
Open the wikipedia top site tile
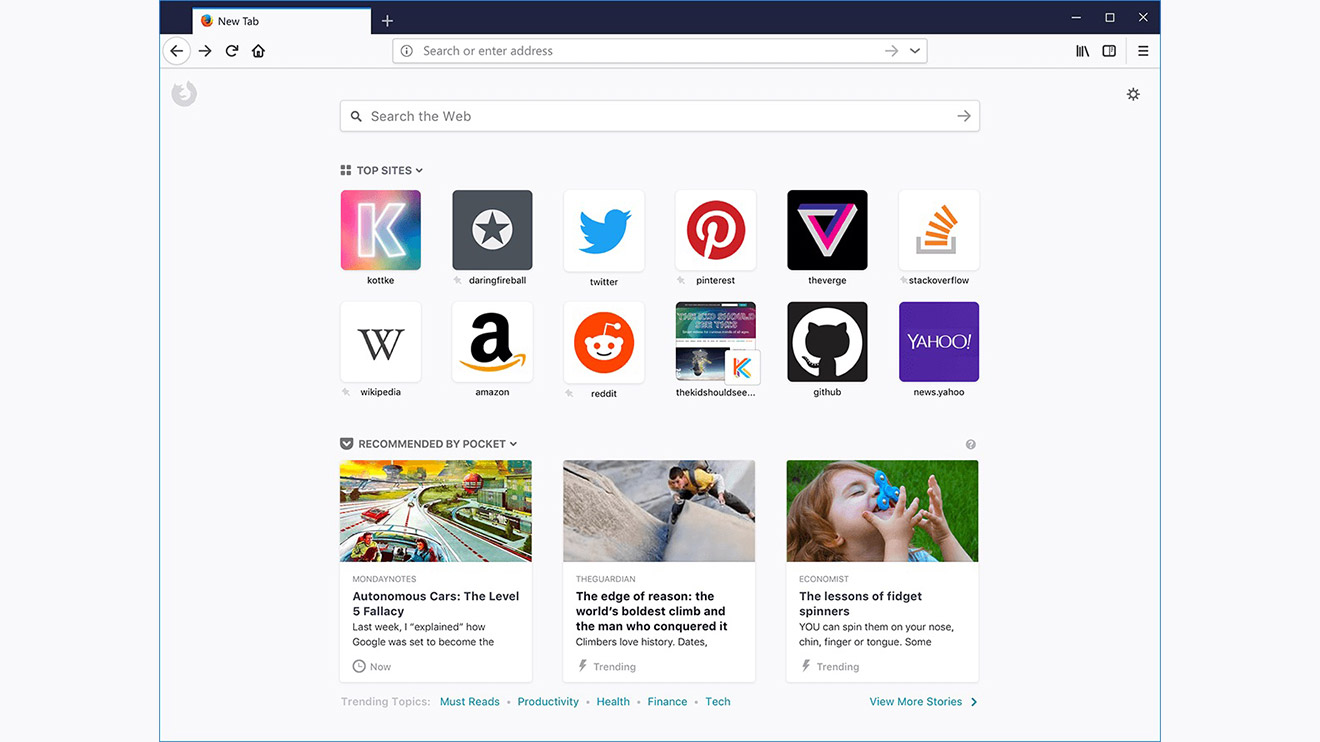point(381,342)
